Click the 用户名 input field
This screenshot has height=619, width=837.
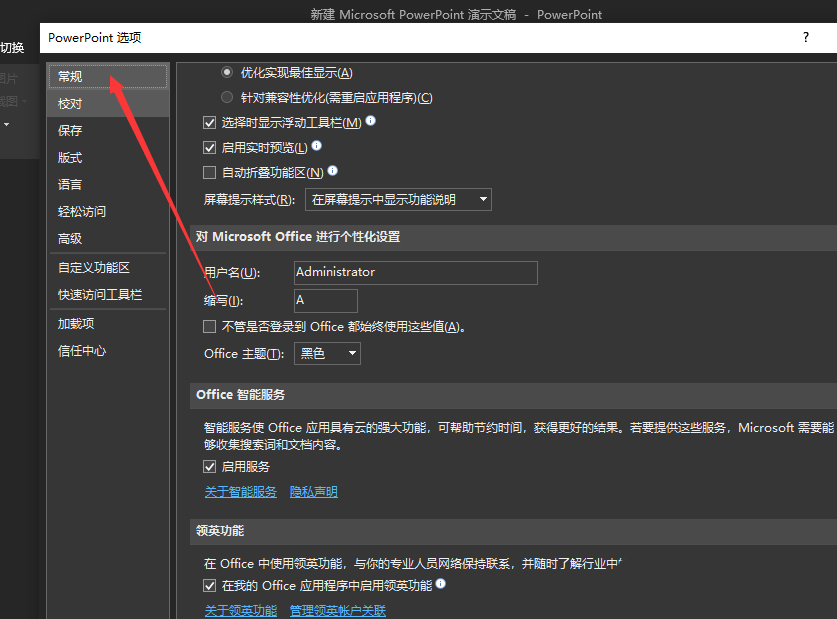tap(416, 273)
